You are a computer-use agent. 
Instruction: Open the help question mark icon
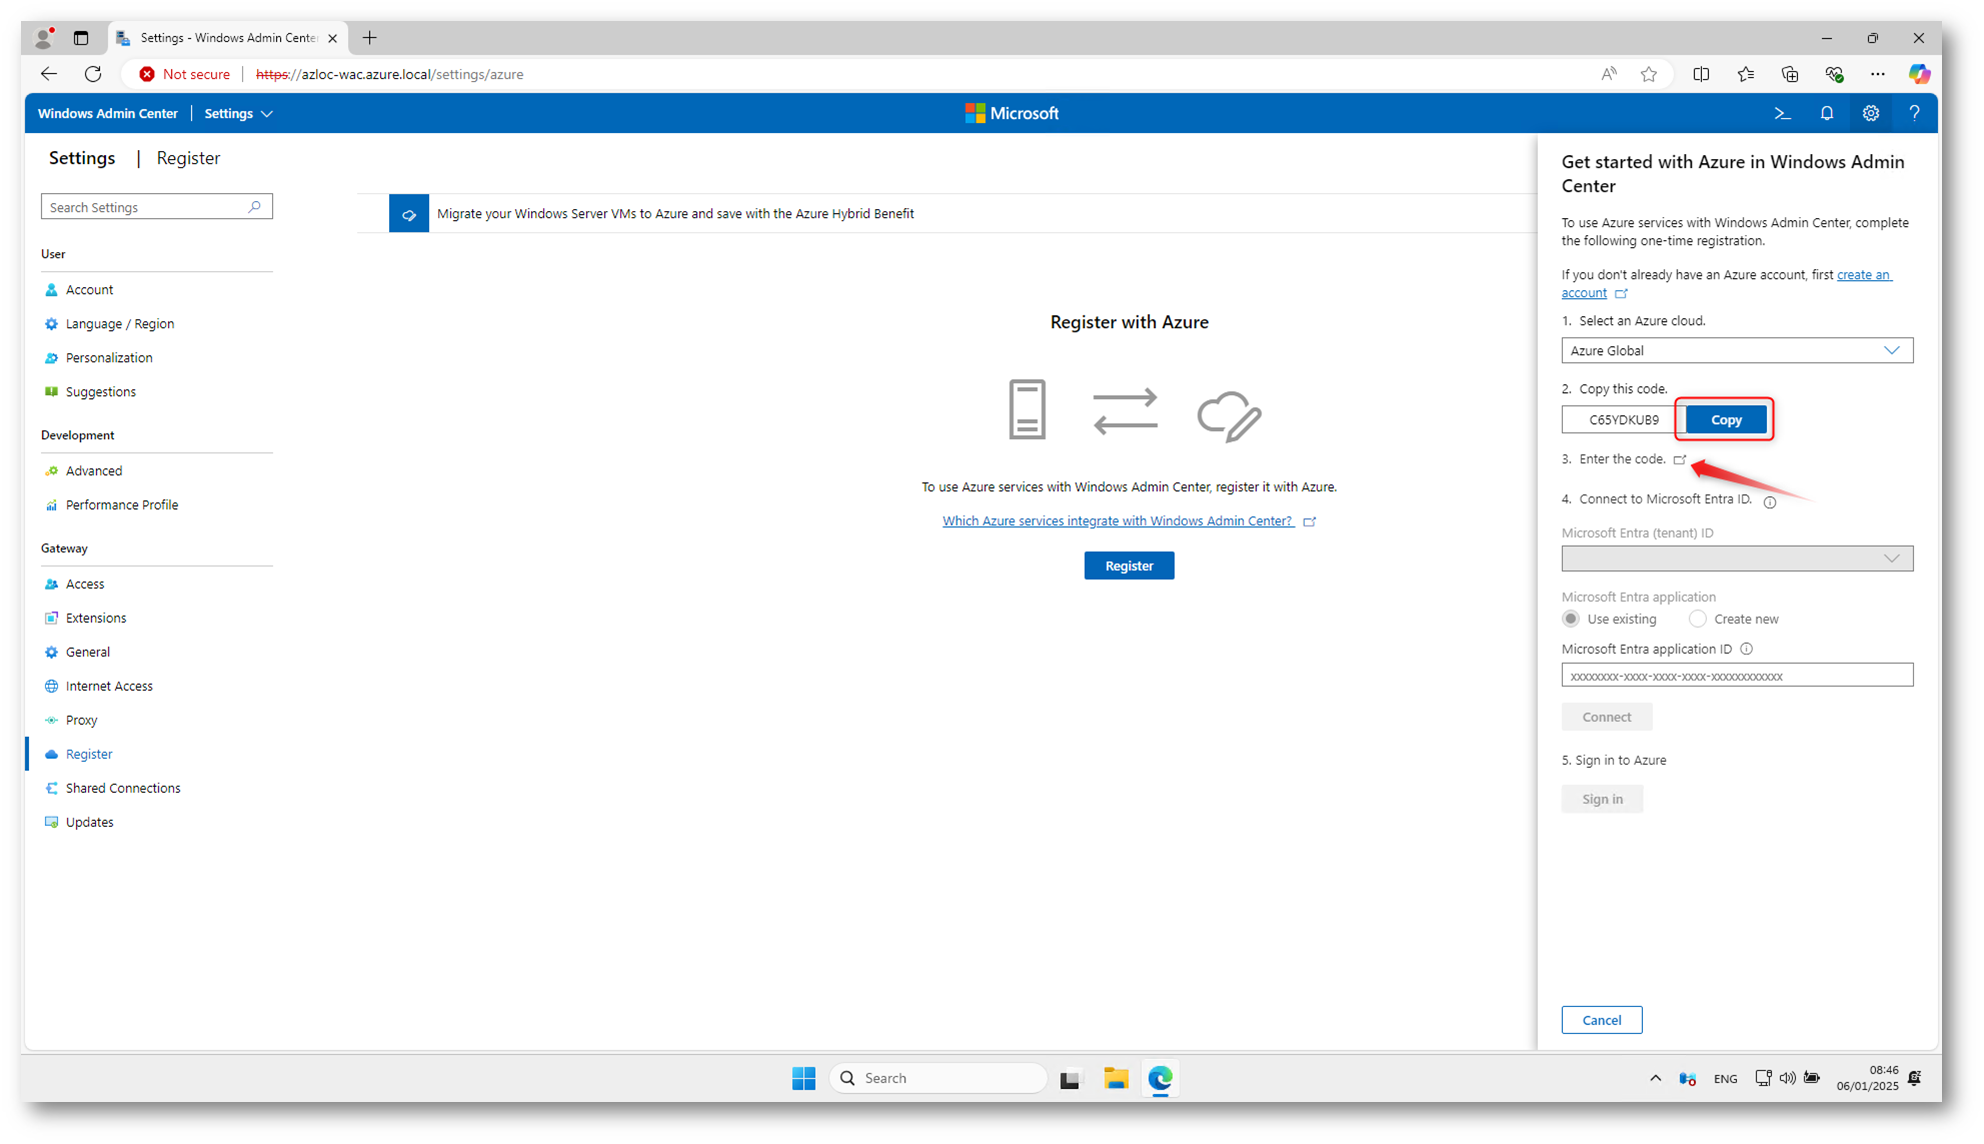click(x=1914, y=114)
